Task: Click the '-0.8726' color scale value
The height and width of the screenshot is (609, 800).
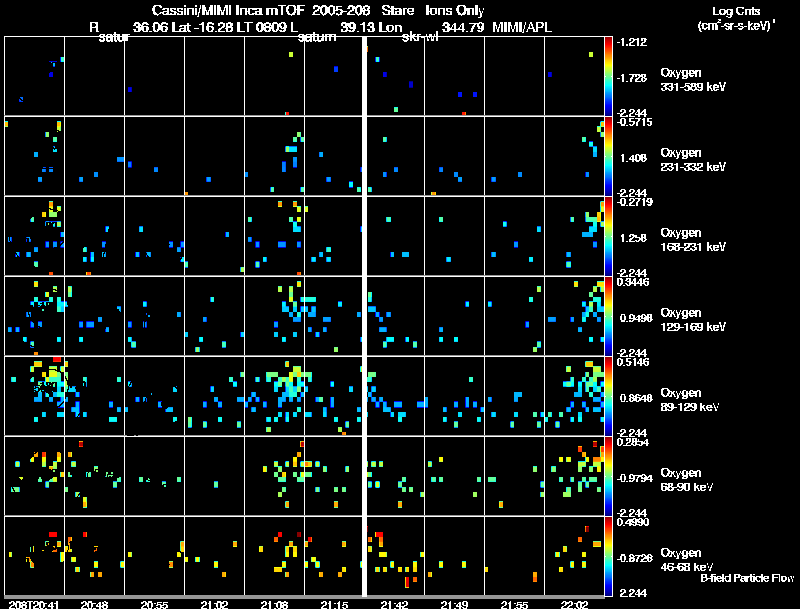Action: (635, 559)
